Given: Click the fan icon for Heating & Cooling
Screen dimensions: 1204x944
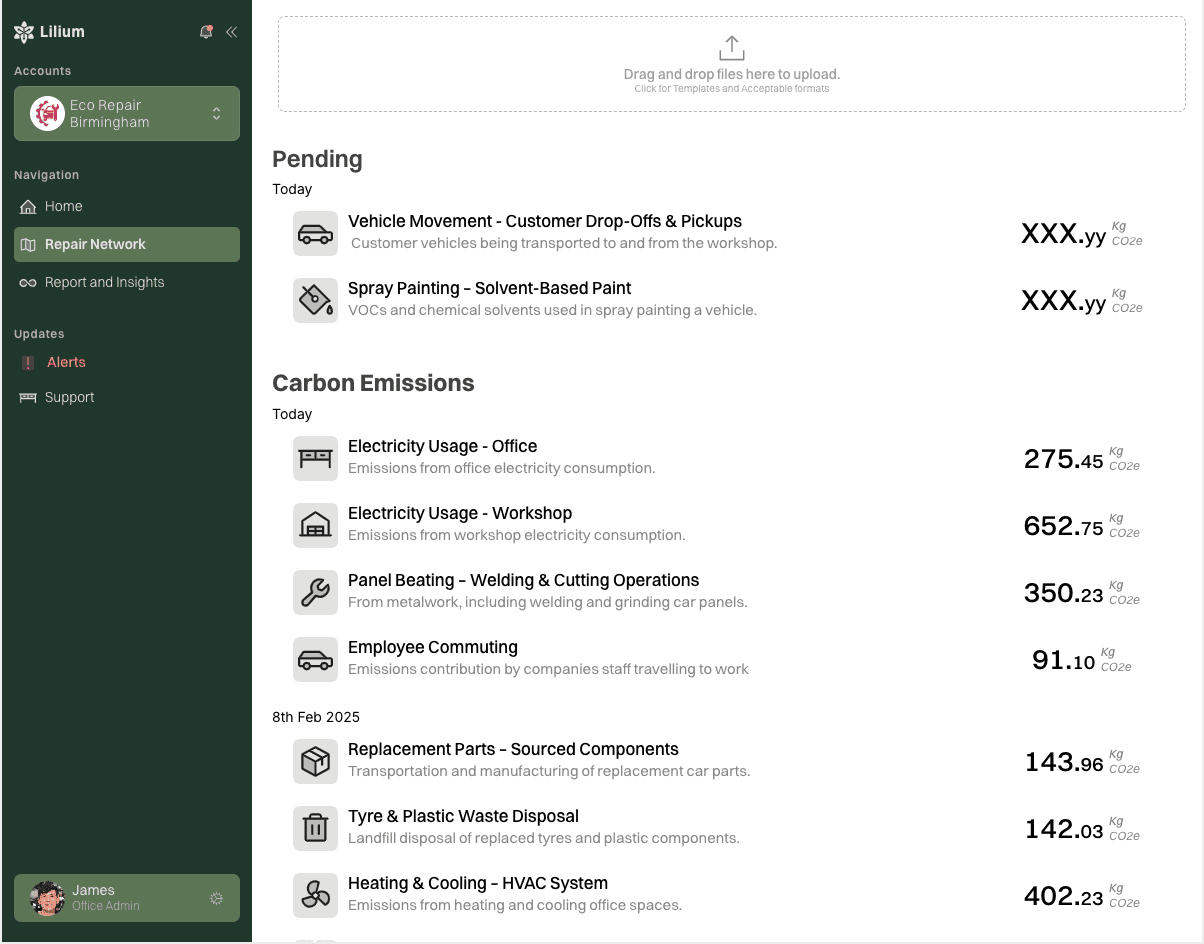Looking at the screenshot, I should 315,895.
